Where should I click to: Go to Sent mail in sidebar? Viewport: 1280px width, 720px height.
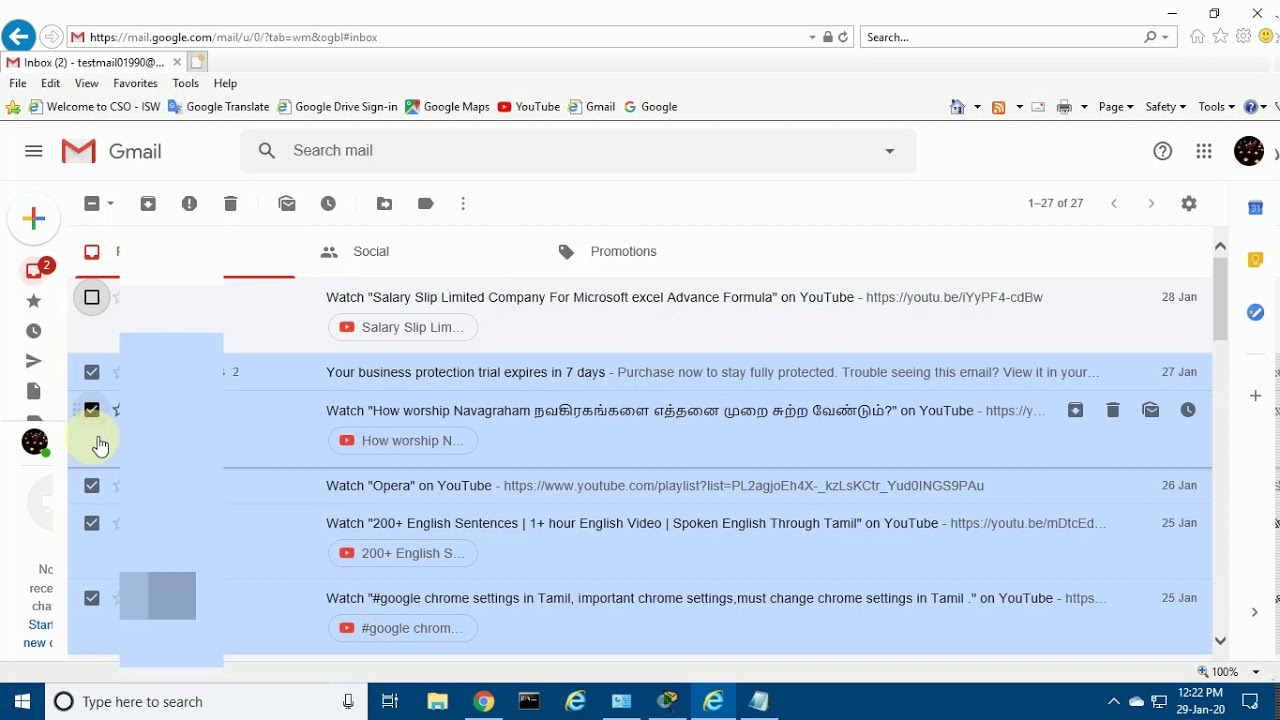pos(34,361)
